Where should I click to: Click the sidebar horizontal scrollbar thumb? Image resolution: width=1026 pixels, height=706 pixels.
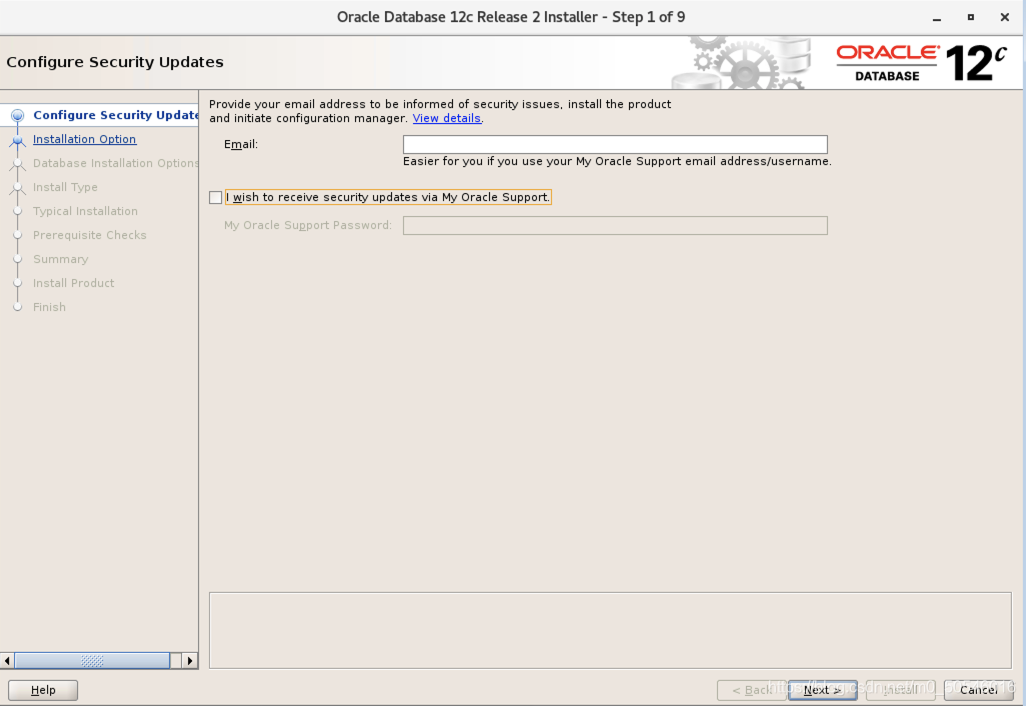point(92,661)
